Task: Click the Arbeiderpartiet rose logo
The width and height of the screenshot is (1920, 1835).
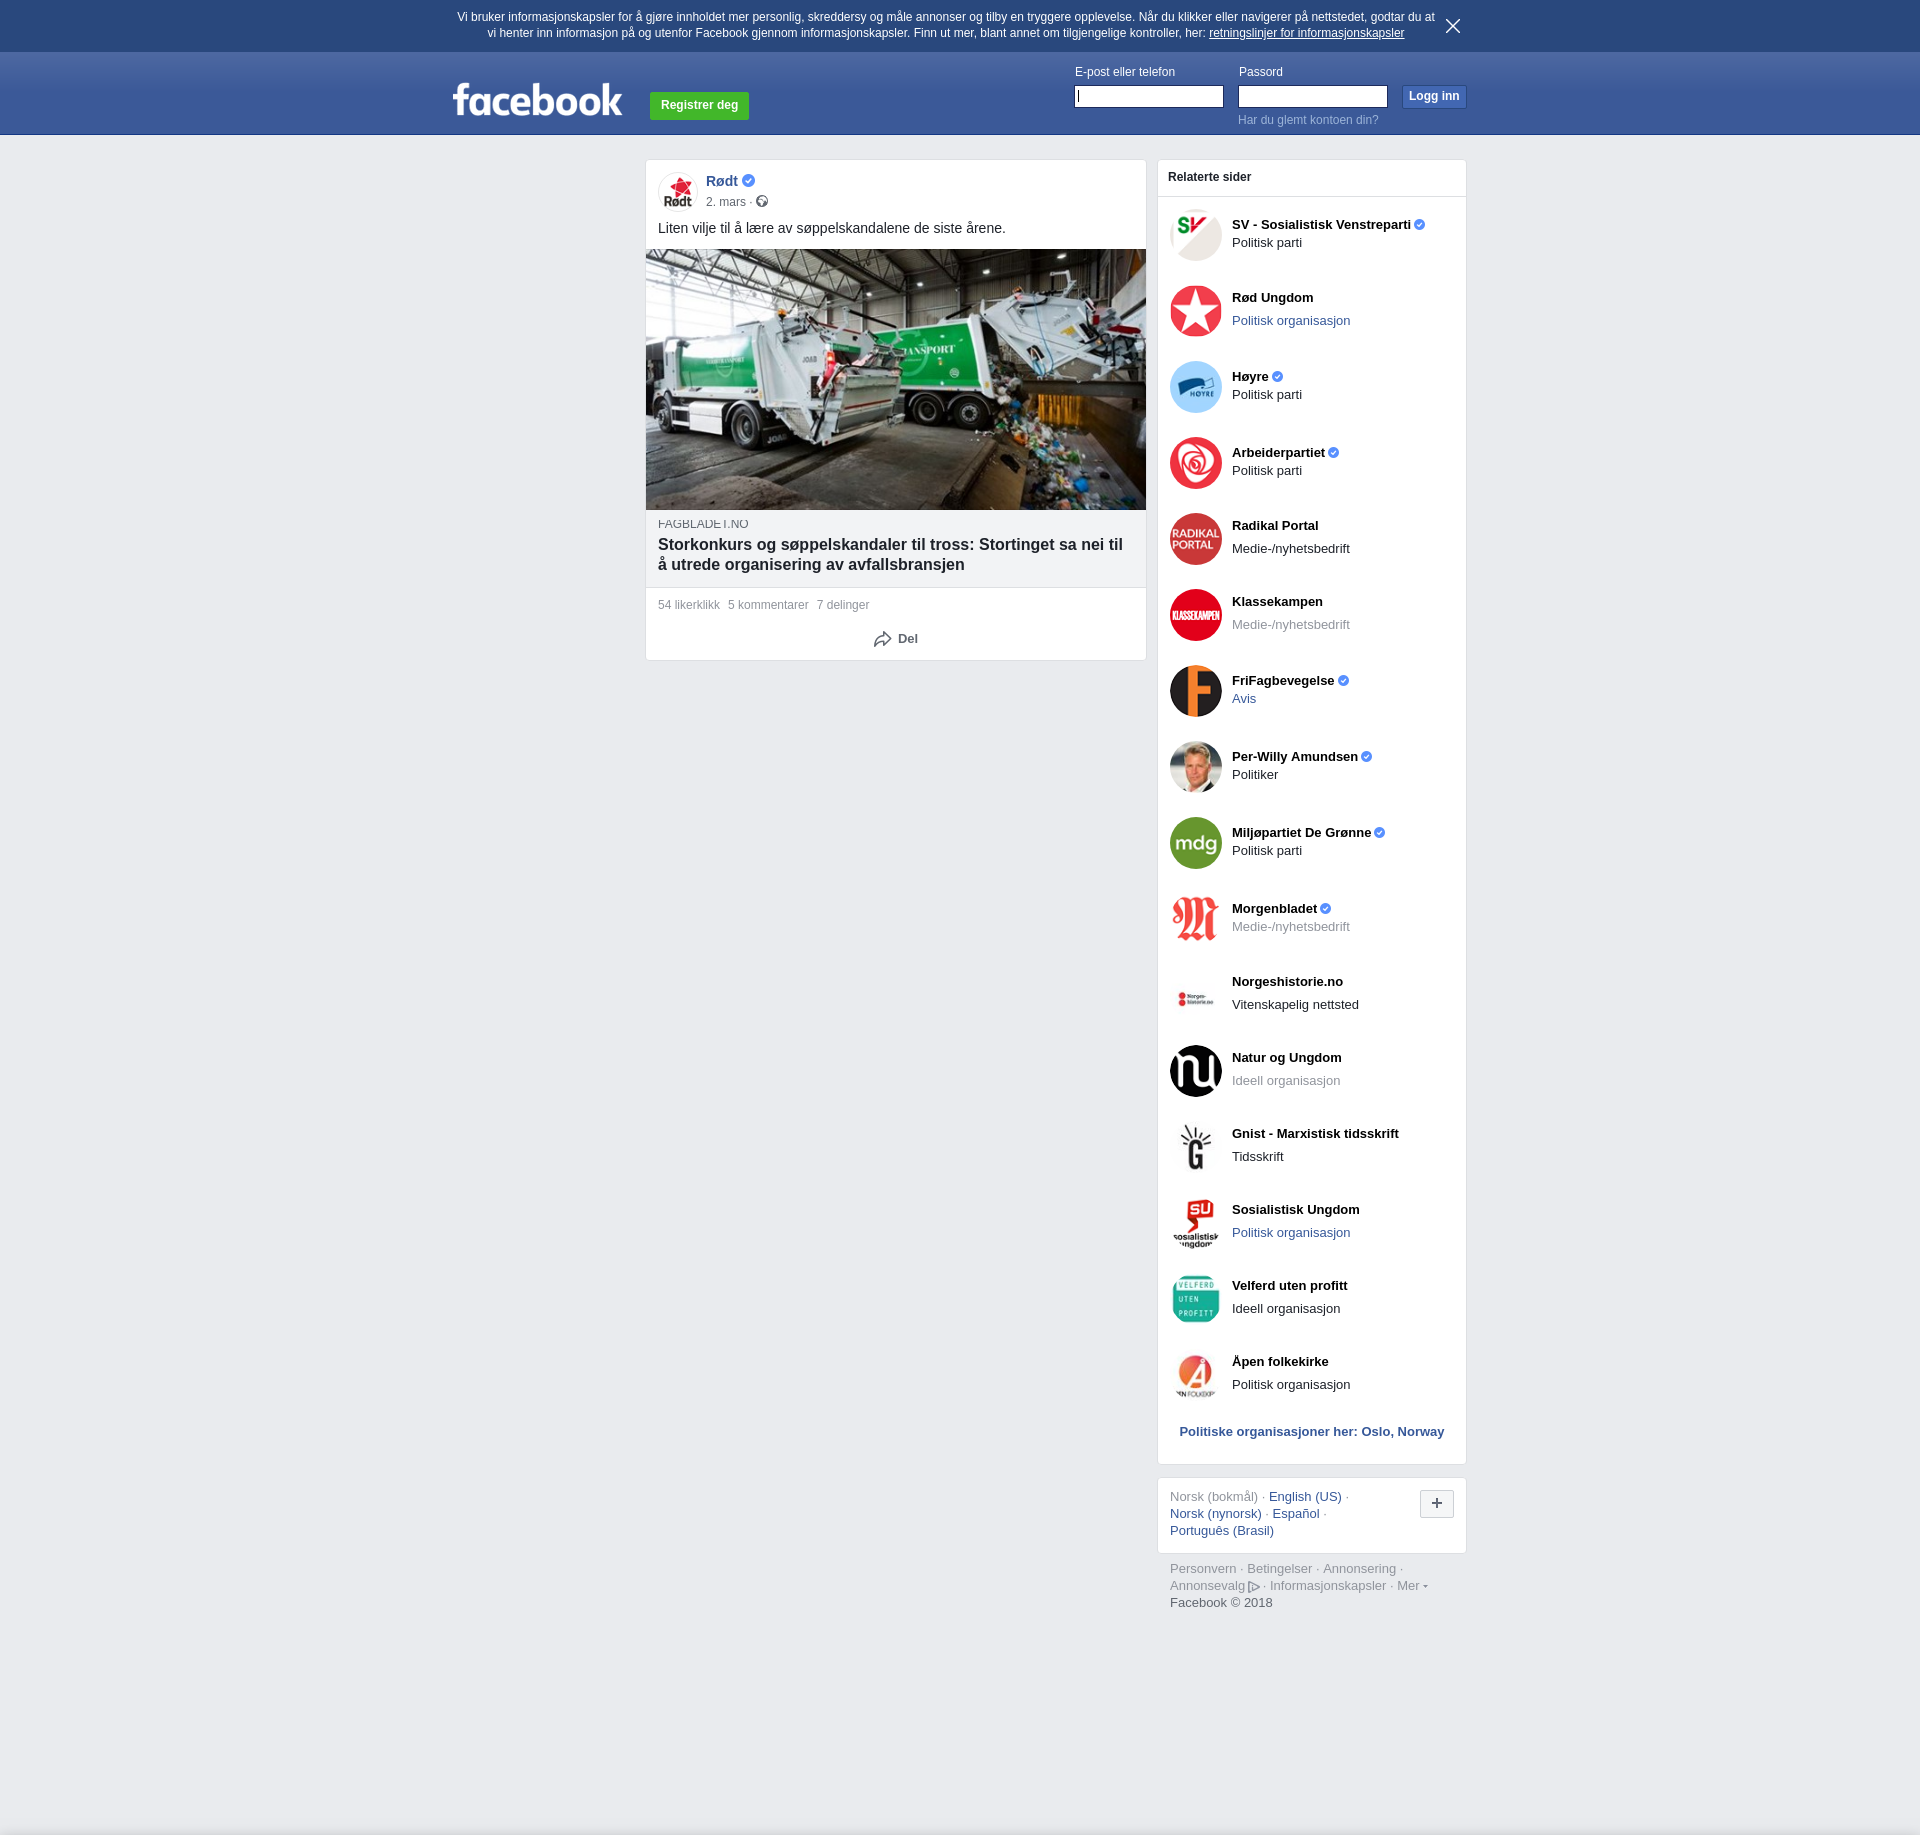Action: point(1196,463)
